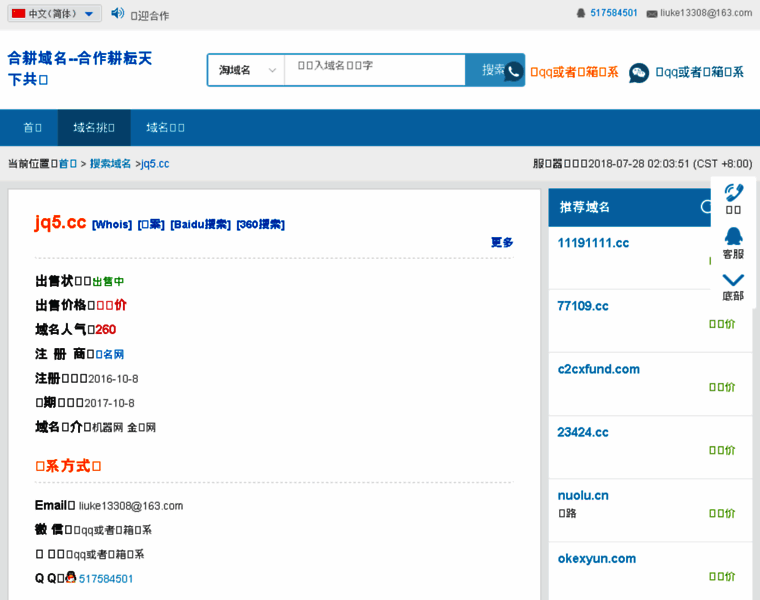Open the language selector dropdown

(x=54, y=13)
